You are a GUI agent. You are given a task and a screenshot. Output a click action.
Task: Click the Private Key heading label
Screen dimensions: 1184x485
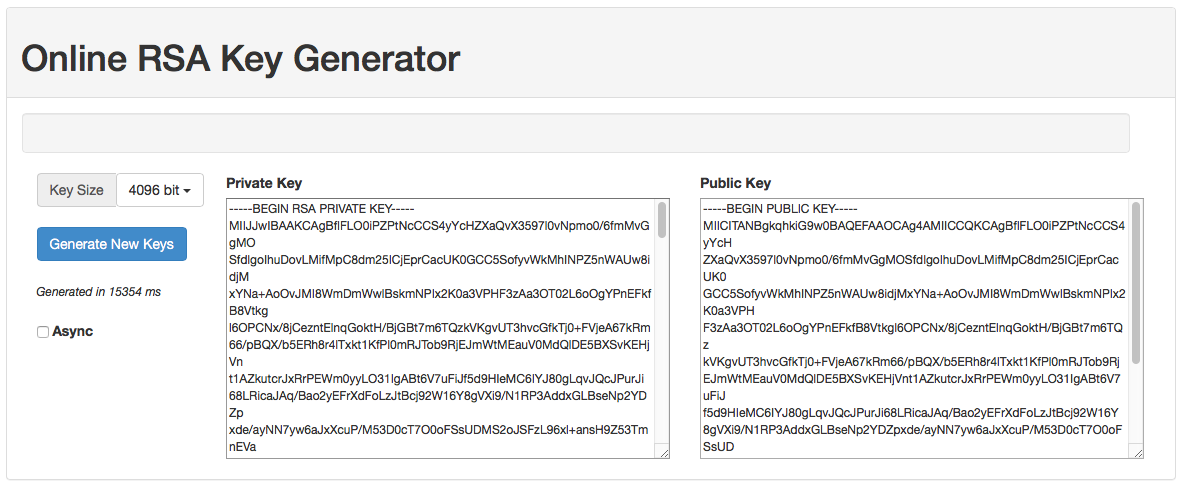pyautogui.click(x=264, y=183)
